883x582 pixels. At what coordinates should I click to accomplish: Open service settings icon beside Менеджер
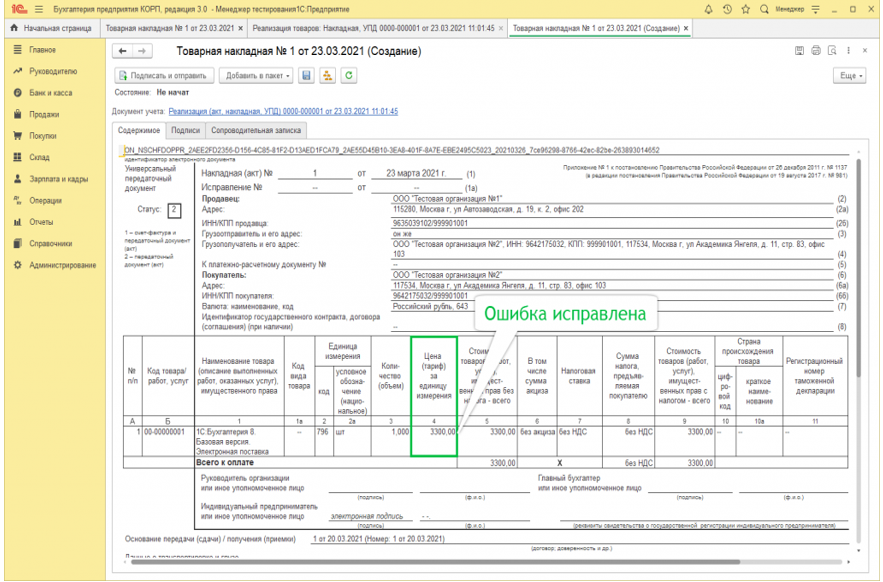coord(815,9)
